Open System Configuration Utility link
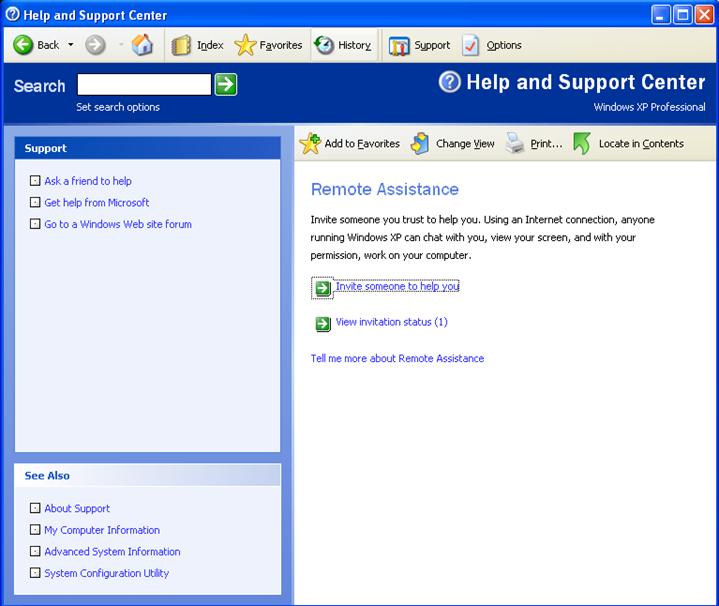This screenshot has width=719, height=606. 106,573
